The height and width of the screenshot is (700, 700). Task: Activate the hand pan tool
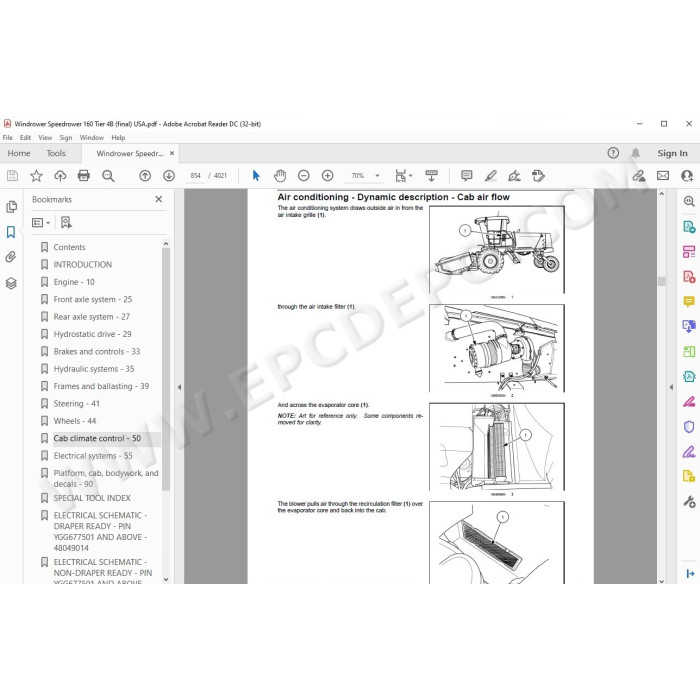click(280, 176)
